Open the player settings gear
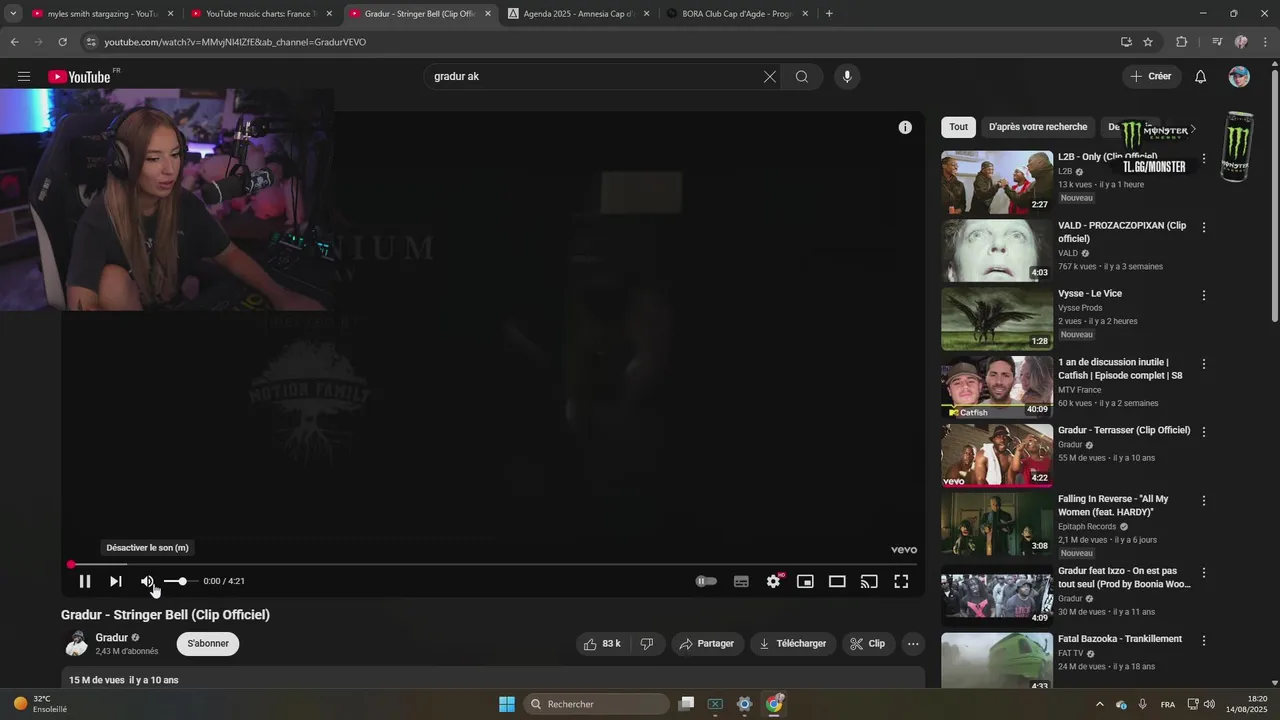The image size is (1280, 720). 773,581
